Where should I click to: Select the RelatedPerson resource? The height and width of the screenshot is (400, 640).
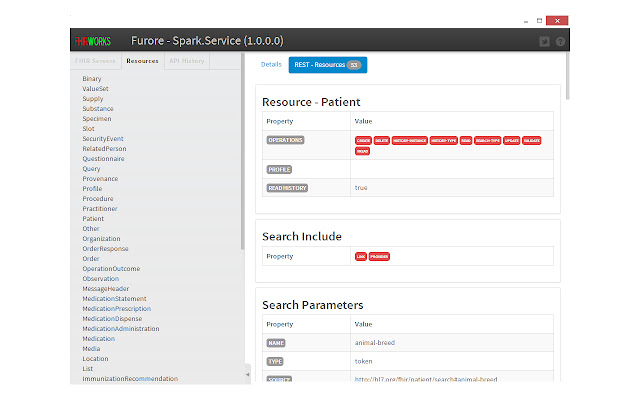pyautogui.click(x=104, y=149)
